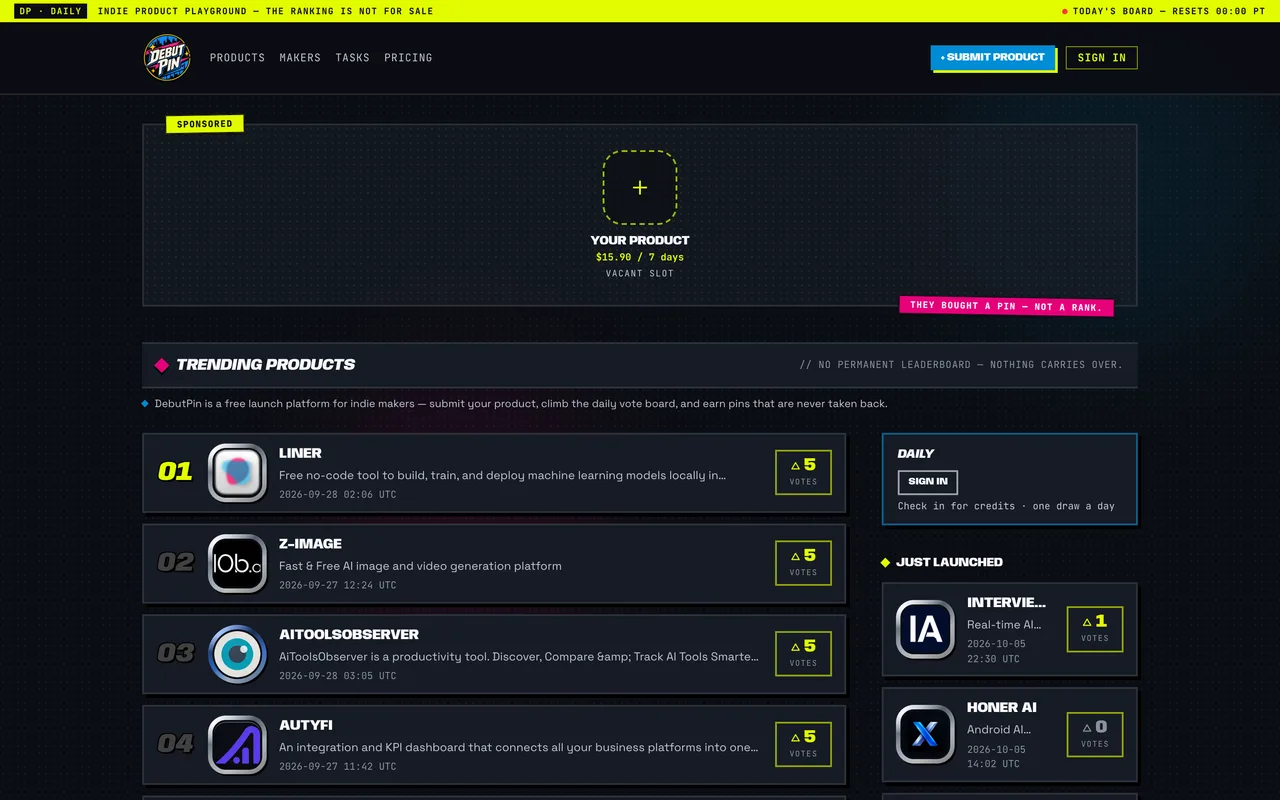Click the 'No permanent leaderboard' note

[961, 365]
